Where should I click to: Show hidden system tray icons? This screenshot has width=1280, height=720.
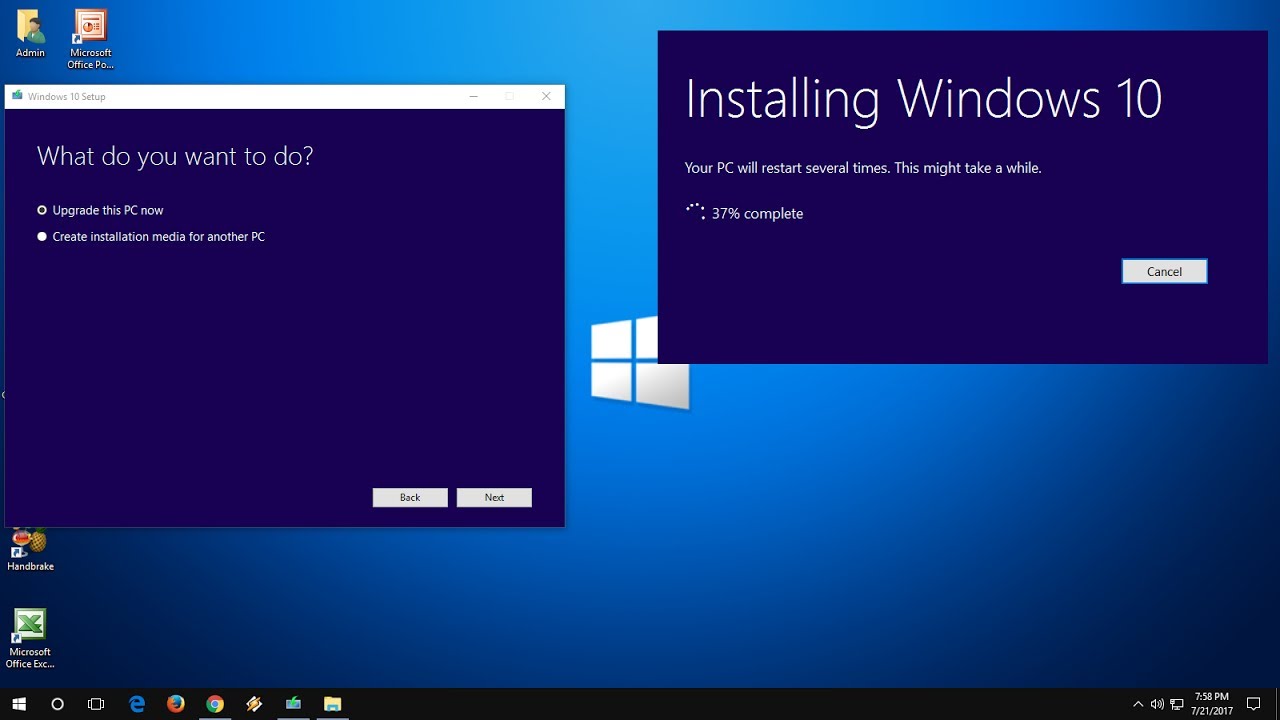pos(1138,704)
